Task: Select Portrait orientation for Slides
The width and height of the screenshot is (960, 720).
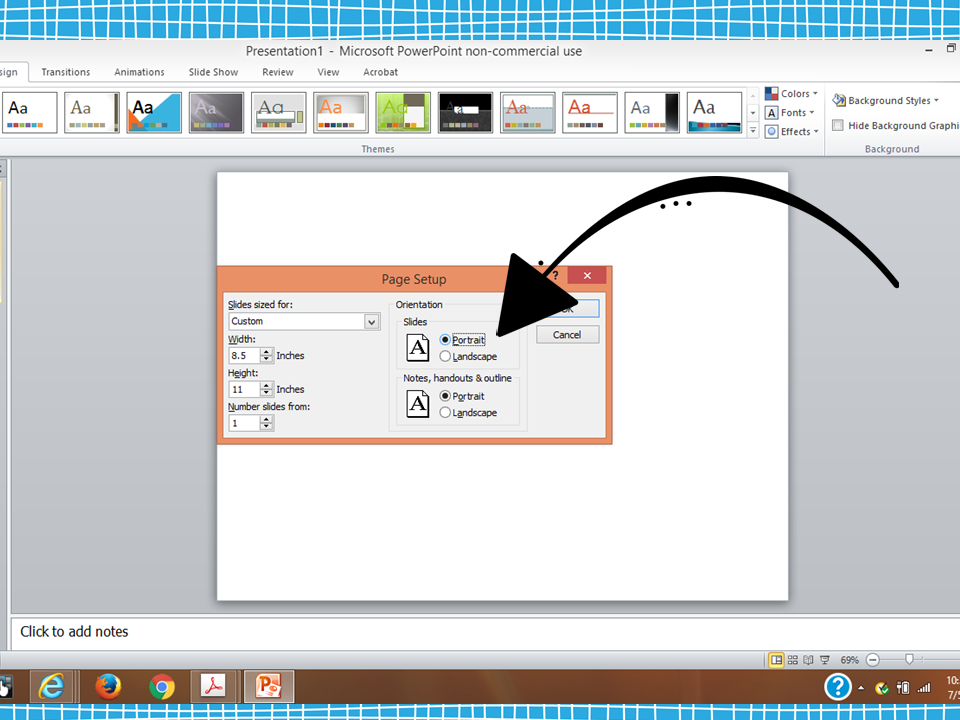Action: tap(445, 340)
